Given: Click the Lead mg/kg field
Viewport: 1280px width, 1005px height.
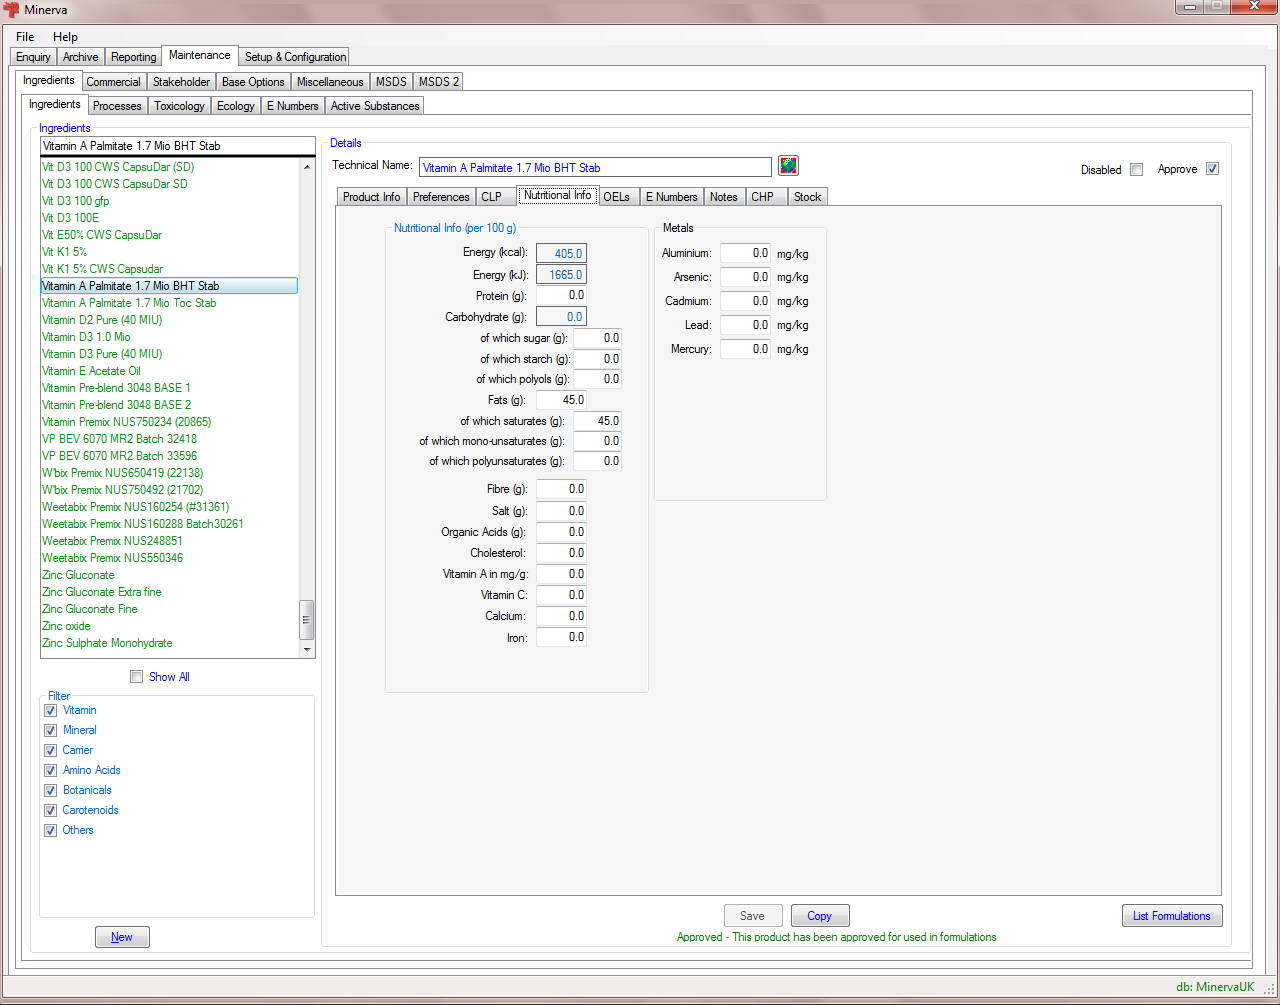Looking at the screenshot, I should point(745,325).
